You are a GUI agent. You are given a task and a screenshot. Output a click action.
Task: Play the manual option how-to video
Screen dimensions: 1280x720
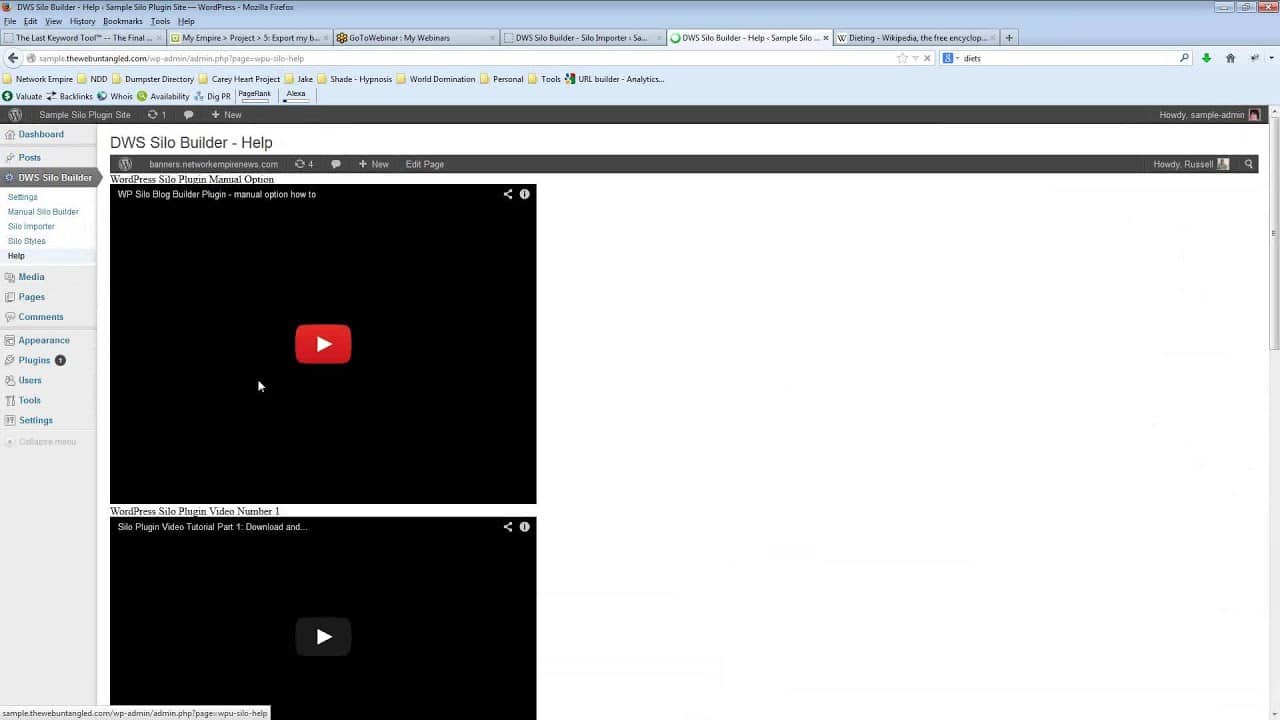coord(323,344)
